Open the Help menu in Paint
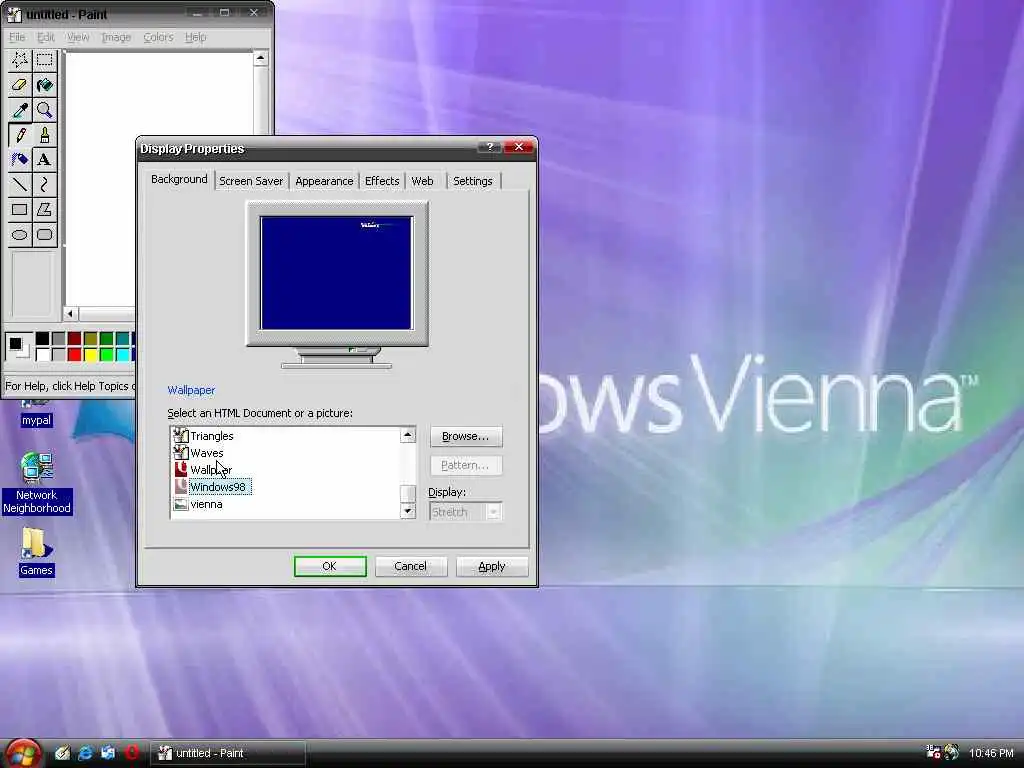Image resolution: width=1024 pixels, height=768 pixels. [x=195, y=37]
